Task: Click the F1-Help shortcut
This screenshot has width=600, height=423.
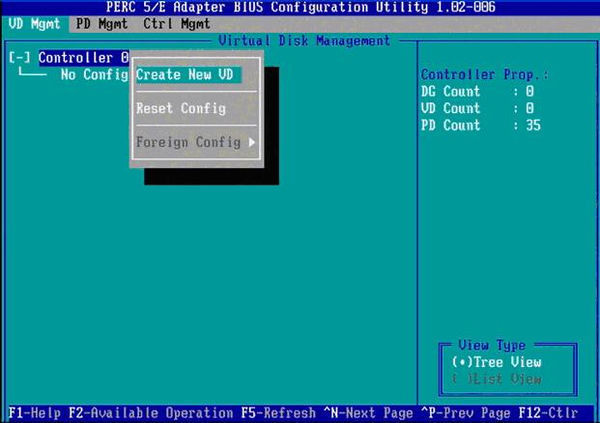Action: click(x=34, y=413)
